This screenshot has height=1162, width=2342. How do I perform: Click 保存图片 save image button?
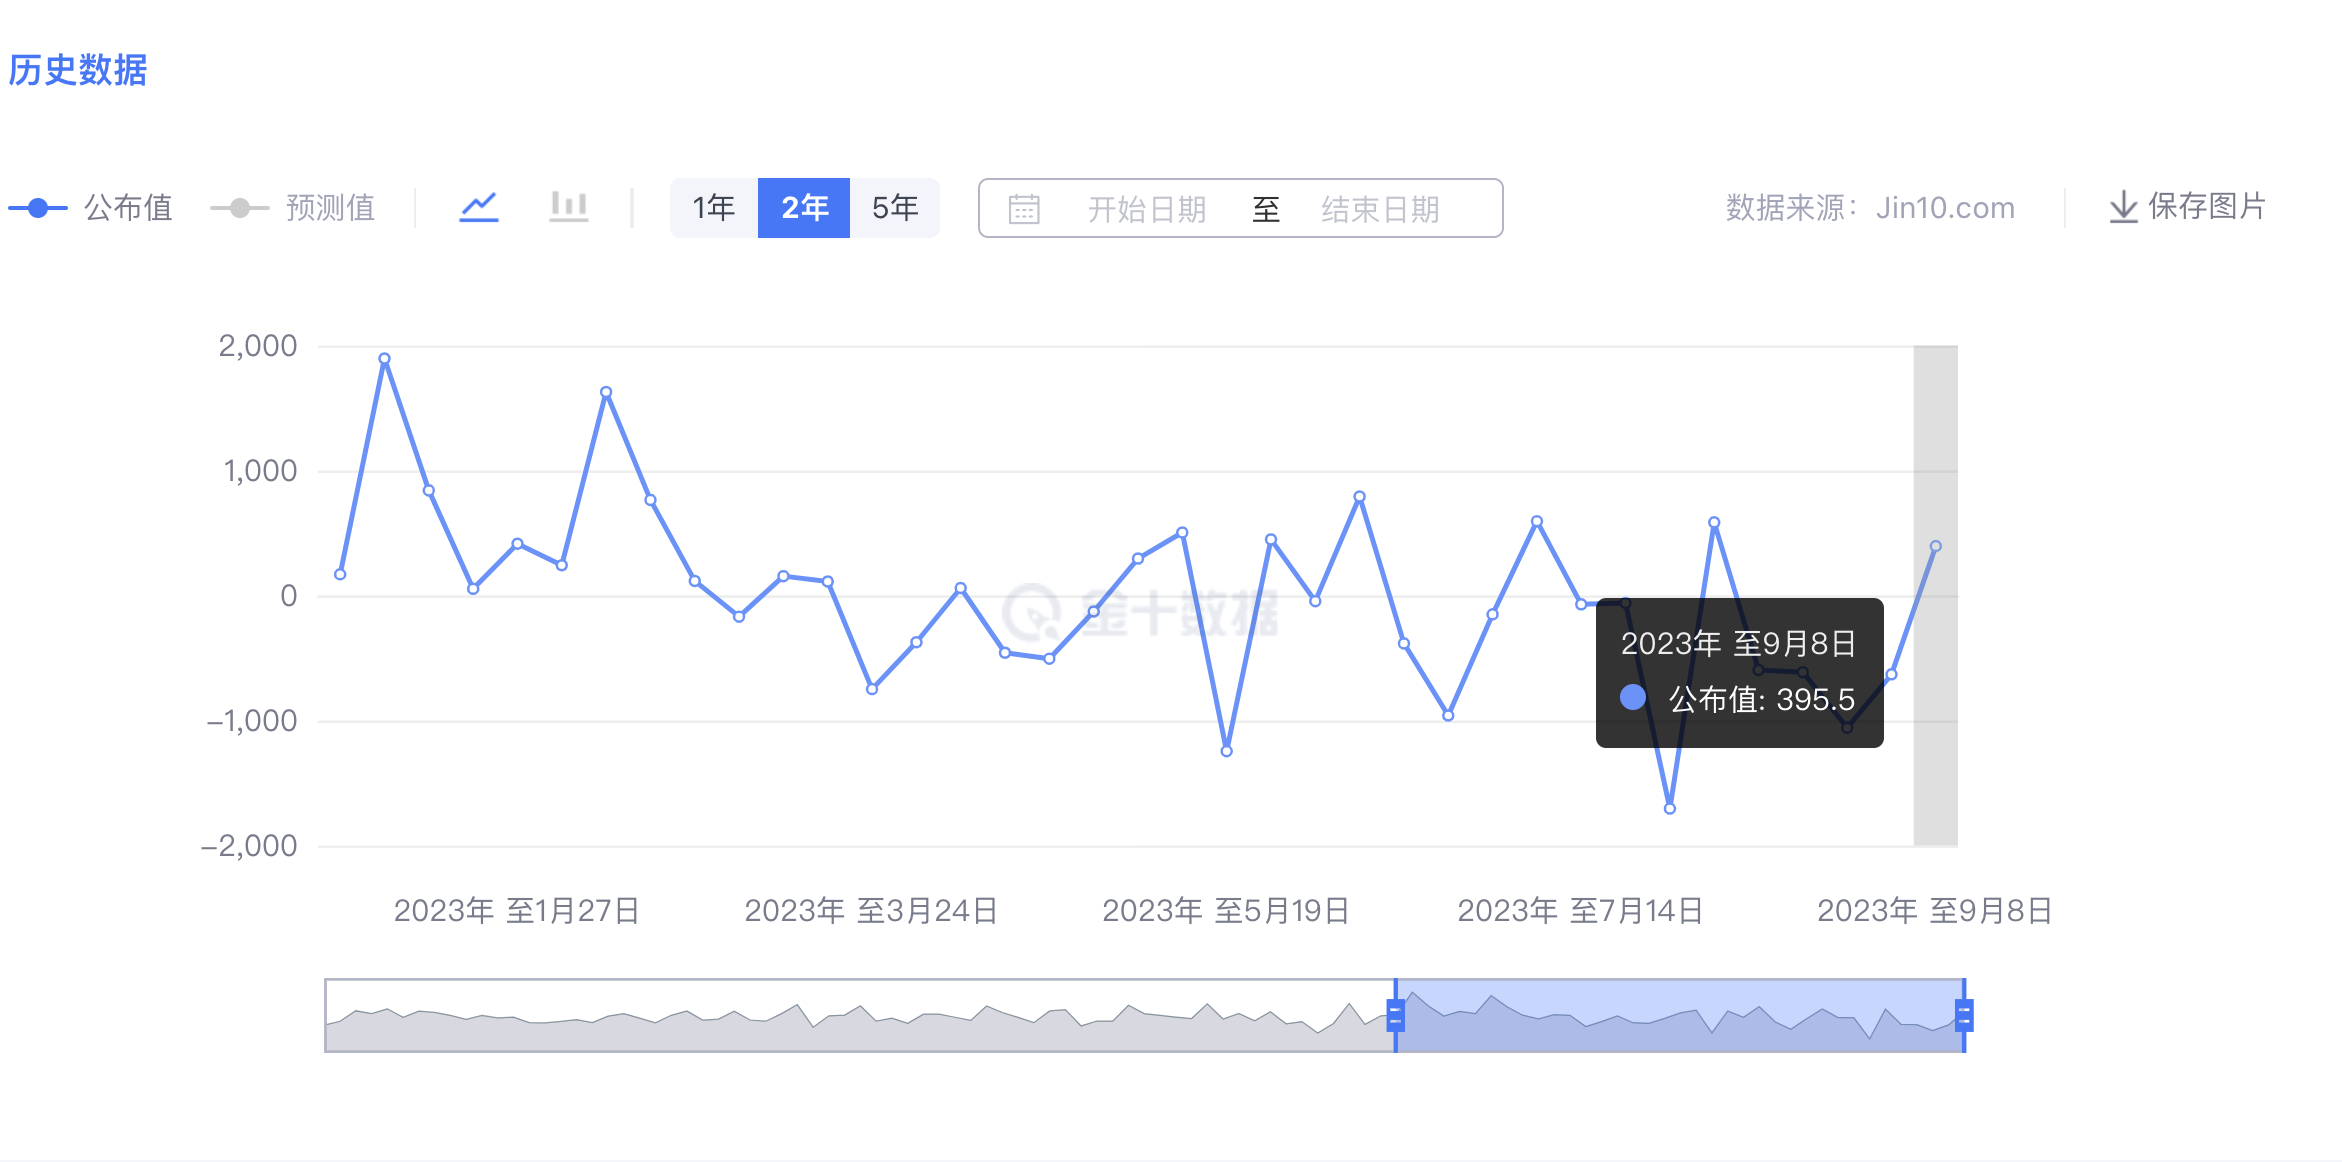[2205, 207]
